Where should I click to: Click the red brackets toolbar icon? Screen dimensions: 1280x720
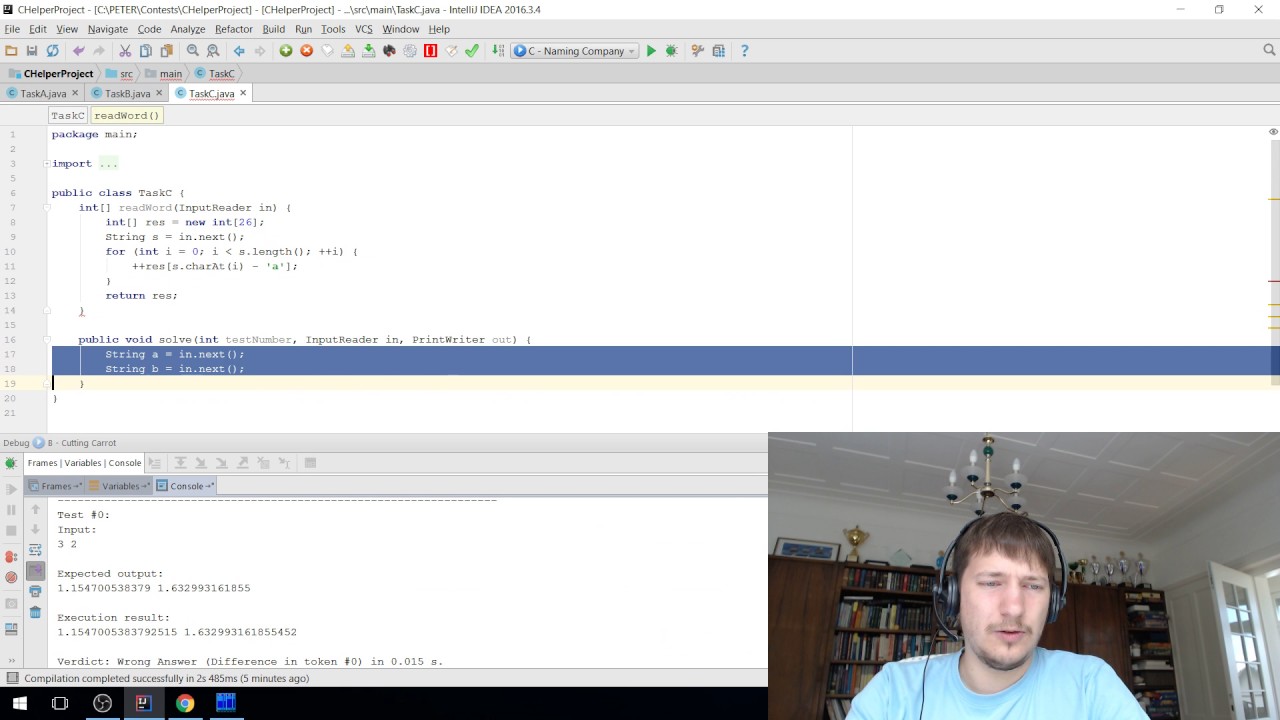pyautogui.click(x=431, y=51)
